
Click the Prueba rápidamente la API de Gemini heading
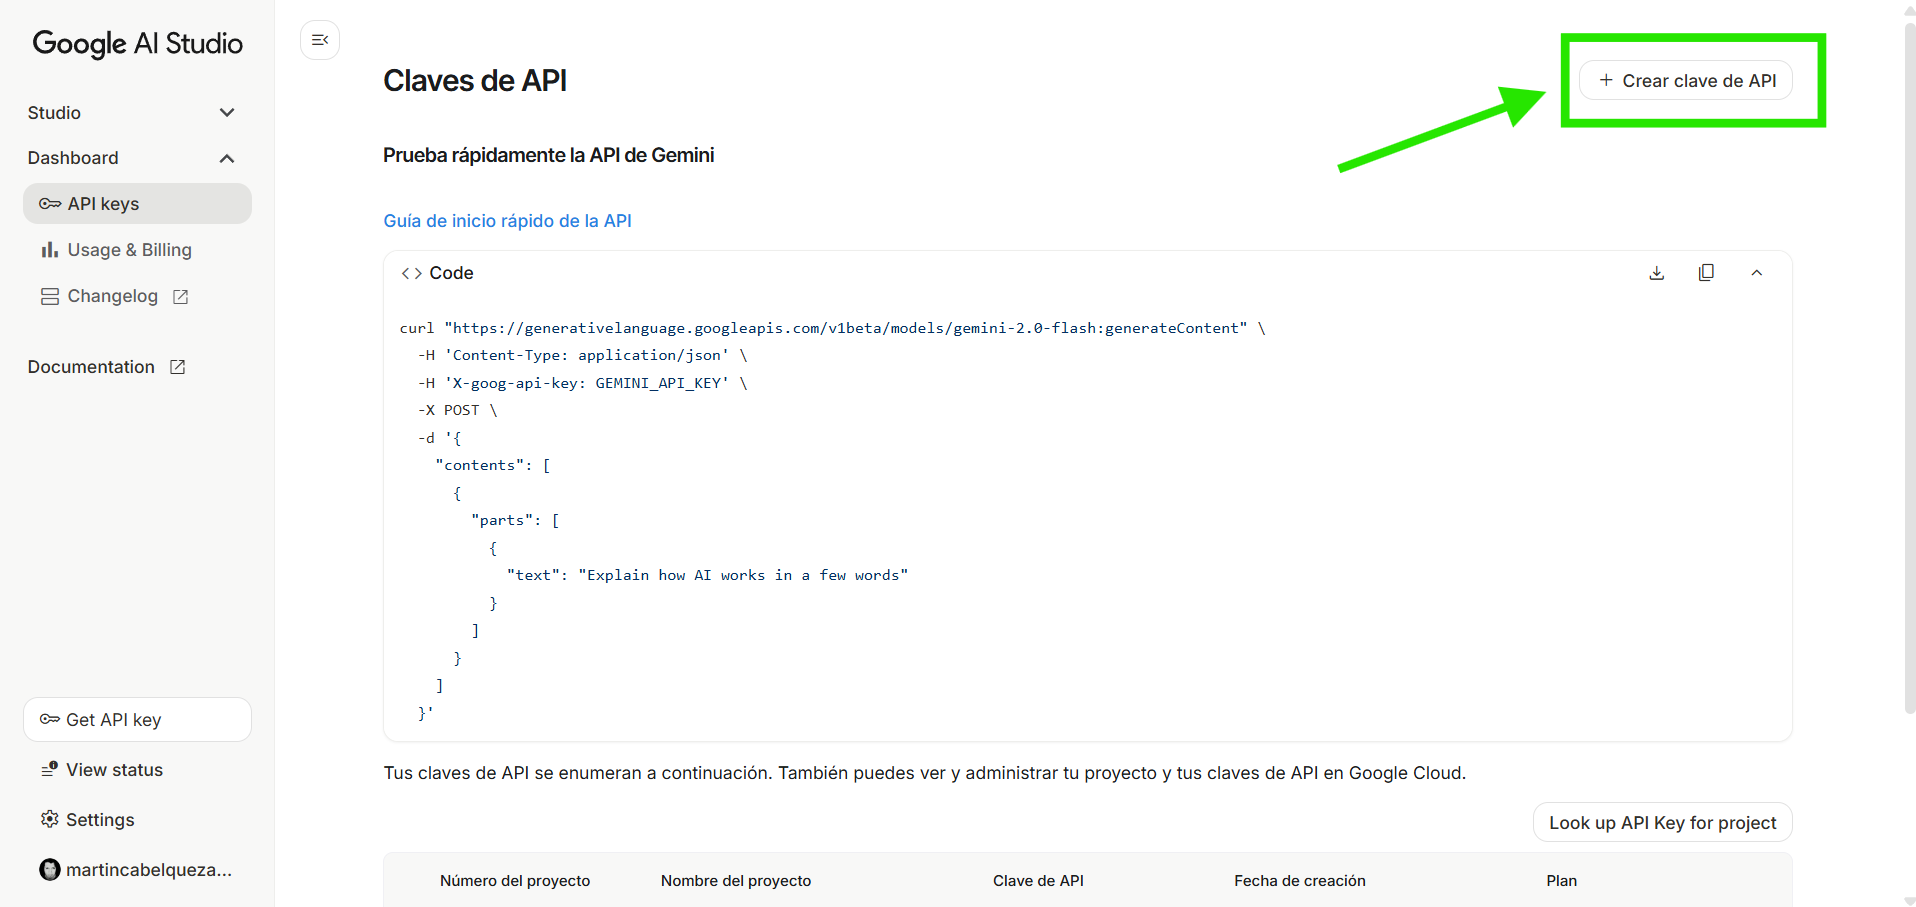(x=549, y=155)
